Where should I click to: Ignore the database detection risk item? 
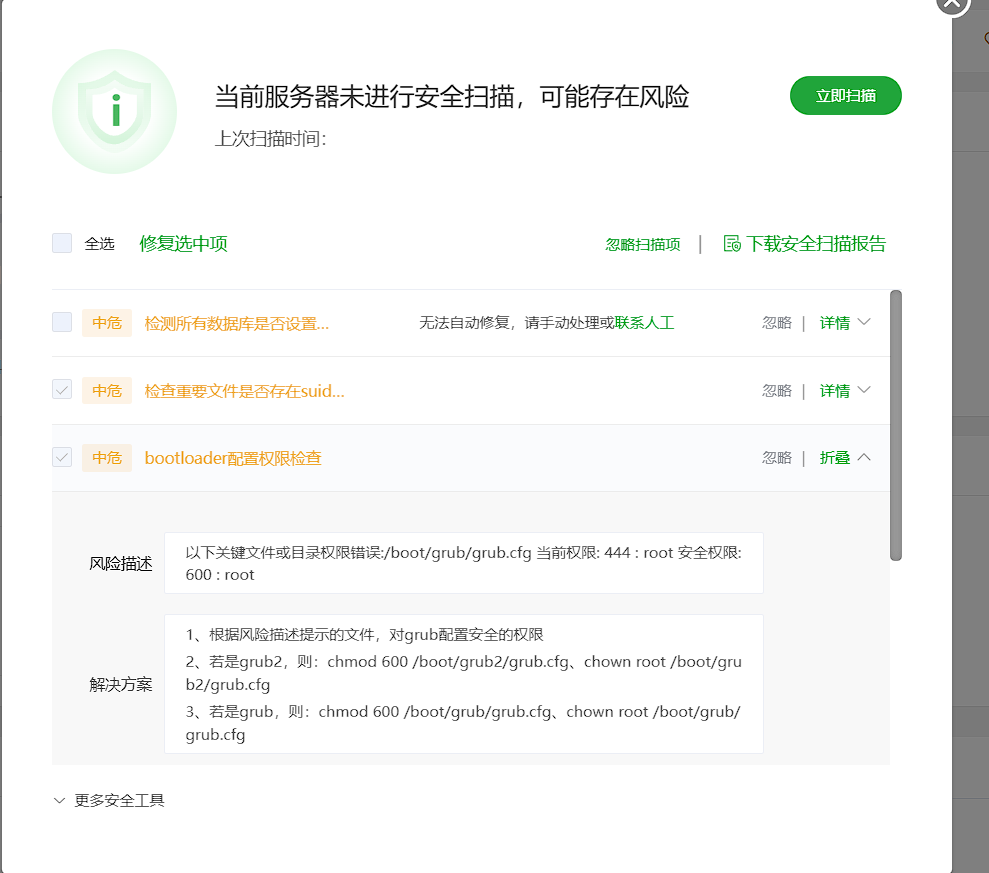coord(776,323)
